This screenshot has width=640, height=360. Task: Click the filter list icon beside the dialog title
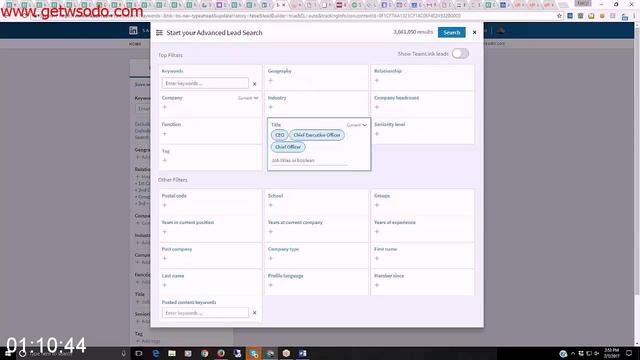[159, 33]
